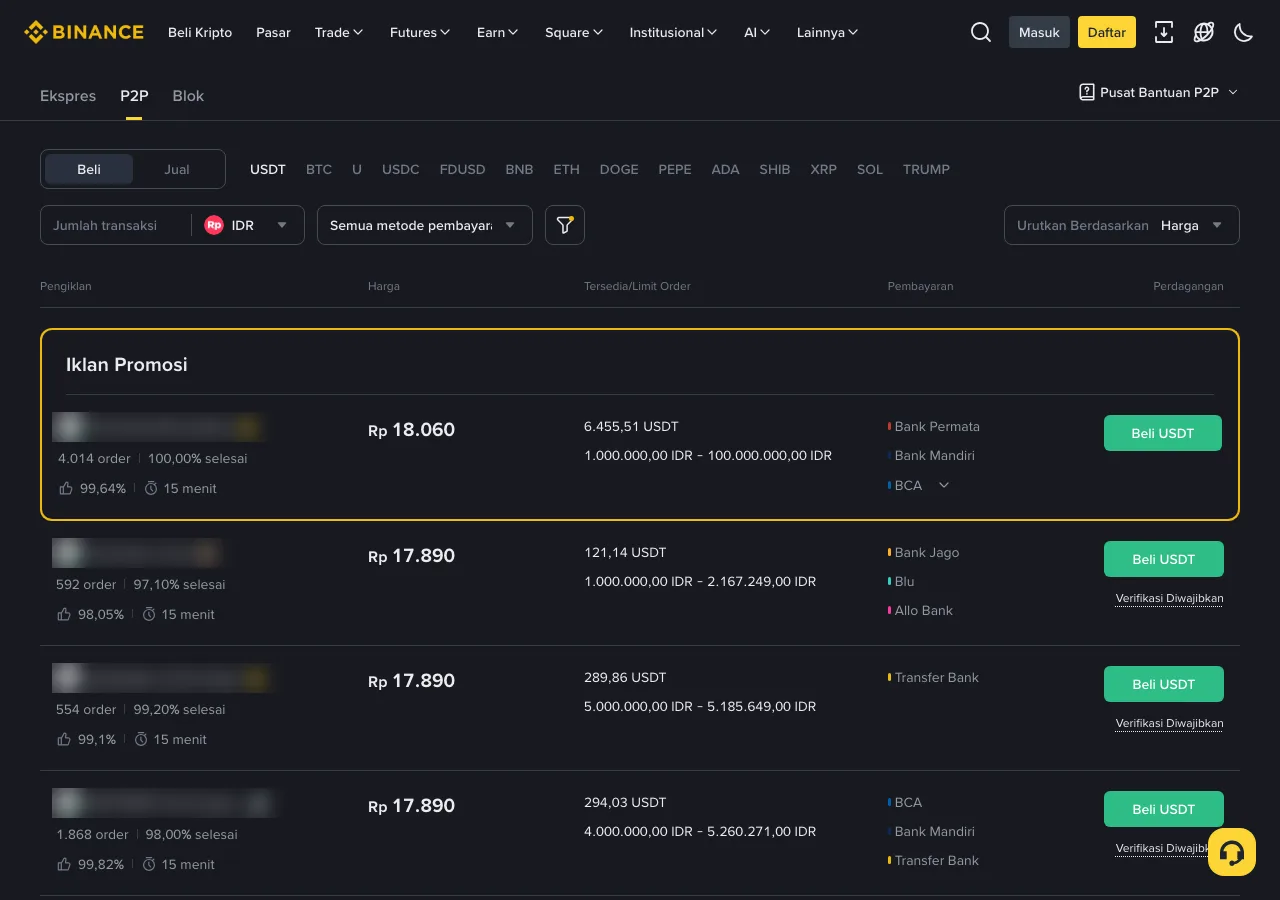Select the BNB coin tab
The height and width of the screenshot is (900, 1280).
pyautogui.click(x=519, y=169)
